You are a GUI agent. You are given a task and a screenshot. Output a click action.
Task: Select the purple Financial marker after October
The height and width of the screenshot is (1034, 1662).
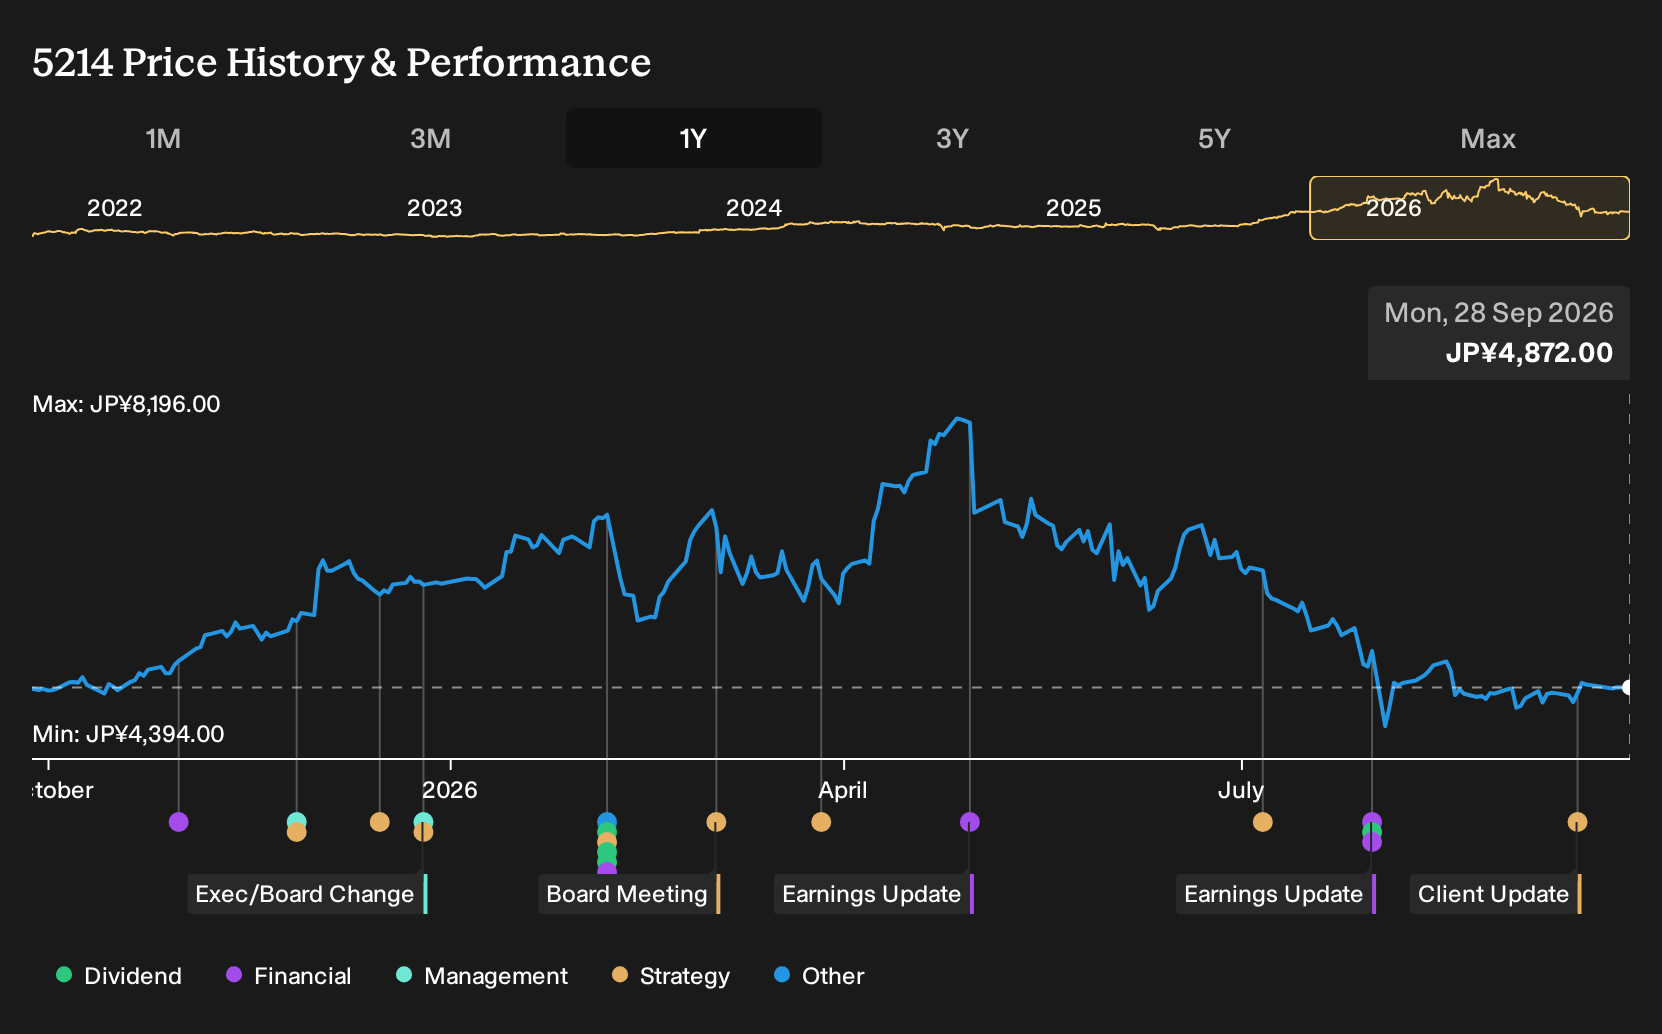(x=178, y=822)
